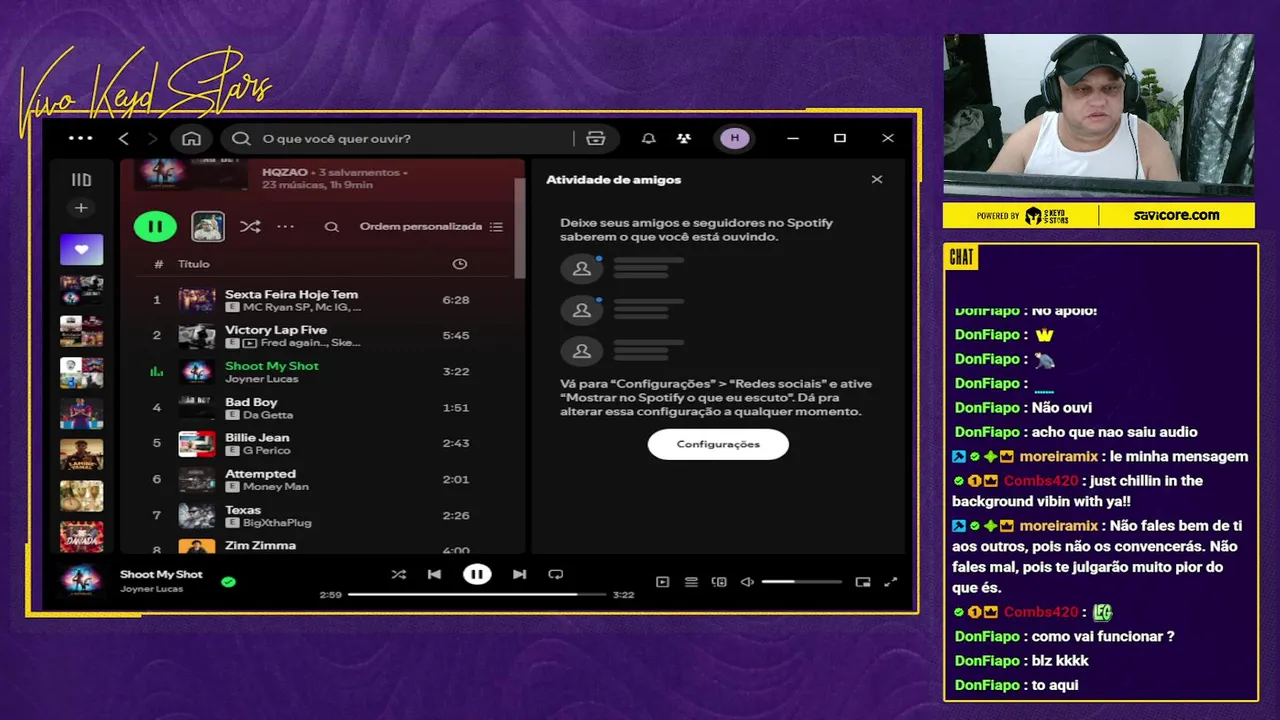Open the playlist more options (three dots)

coord(286,226)
